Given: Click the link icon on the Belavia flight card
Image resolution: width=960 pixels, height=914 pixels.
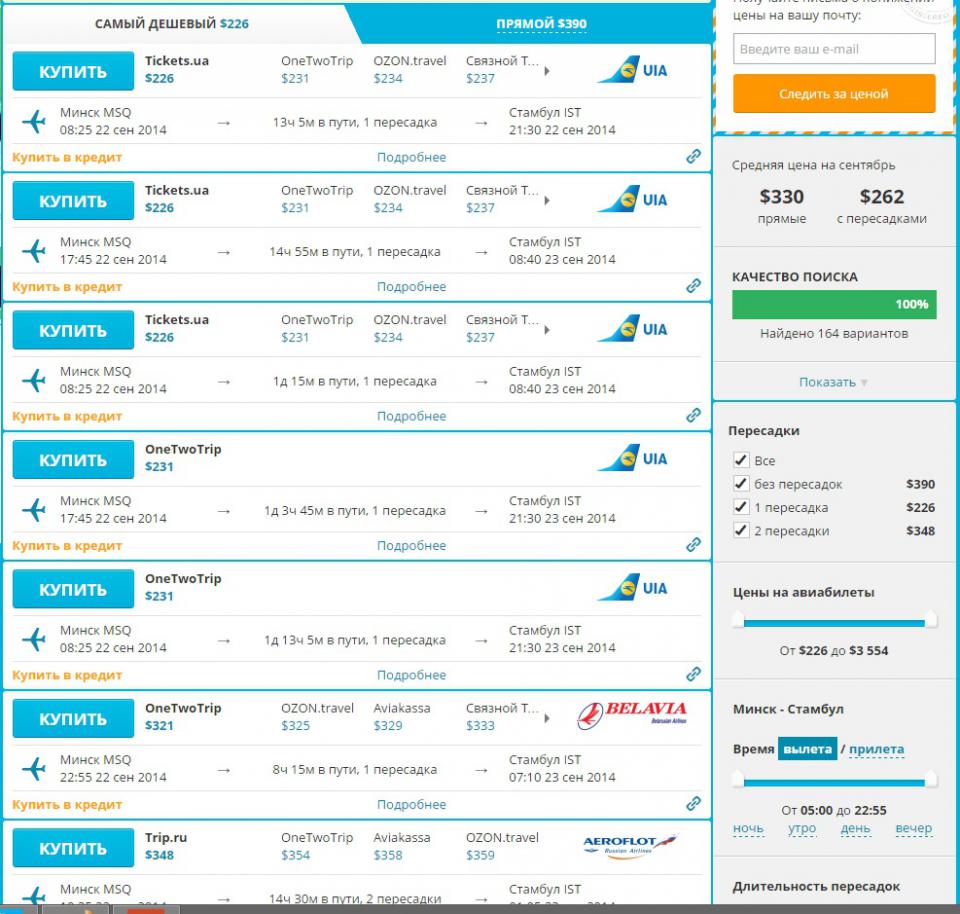Looking at the screenshot, I should point(693,803).
